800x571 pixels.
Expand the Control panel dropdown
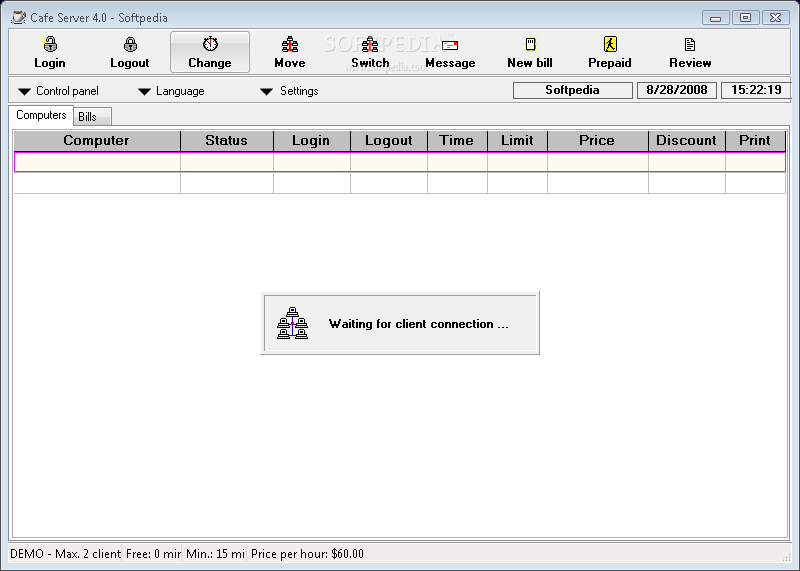[58, 91]
